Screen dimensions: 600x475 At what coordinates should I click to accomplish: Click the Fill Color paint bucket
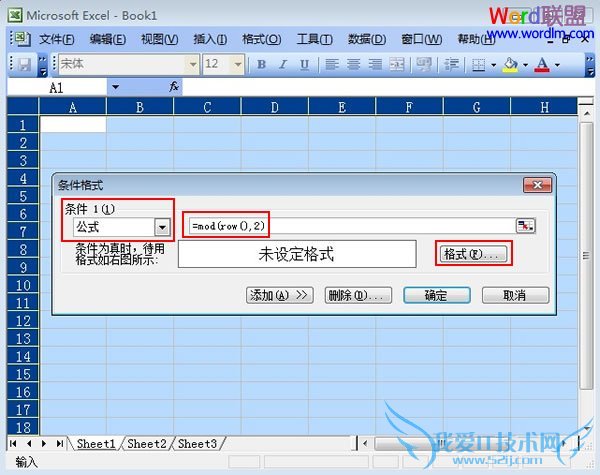click(510, 64)
